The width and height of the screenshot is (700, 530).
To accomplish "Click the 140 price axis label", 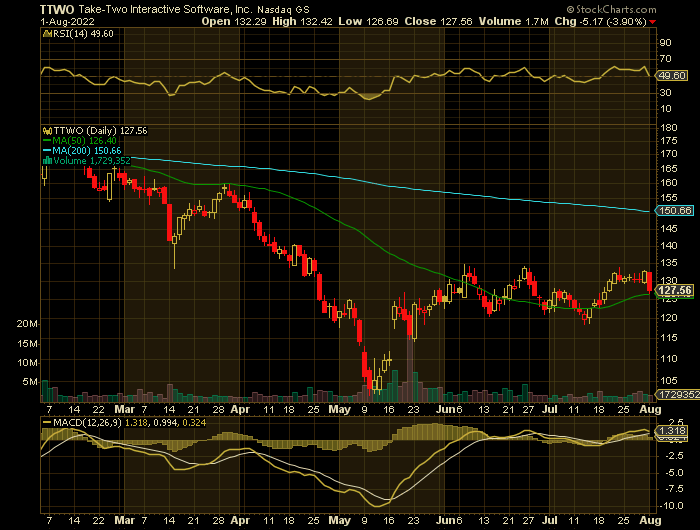I will click(668, 246).
